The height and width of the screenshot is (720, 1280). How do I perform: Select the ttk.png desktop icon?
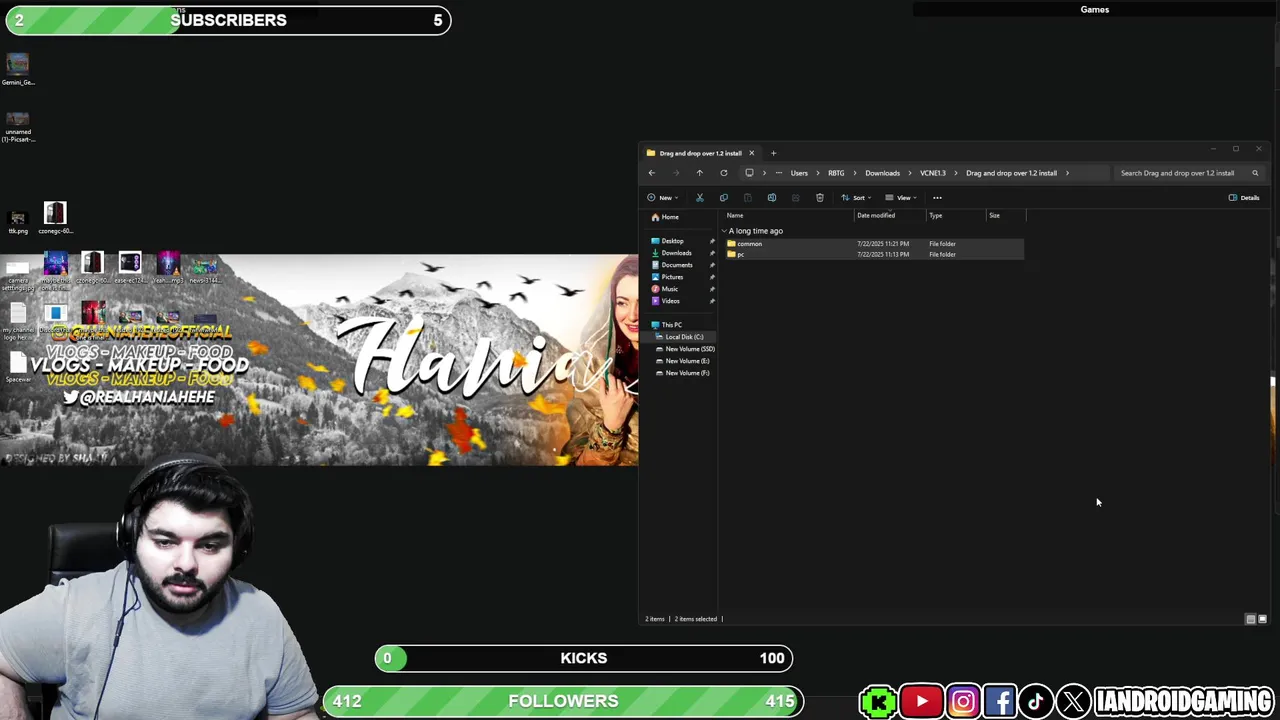coord(18,222)
